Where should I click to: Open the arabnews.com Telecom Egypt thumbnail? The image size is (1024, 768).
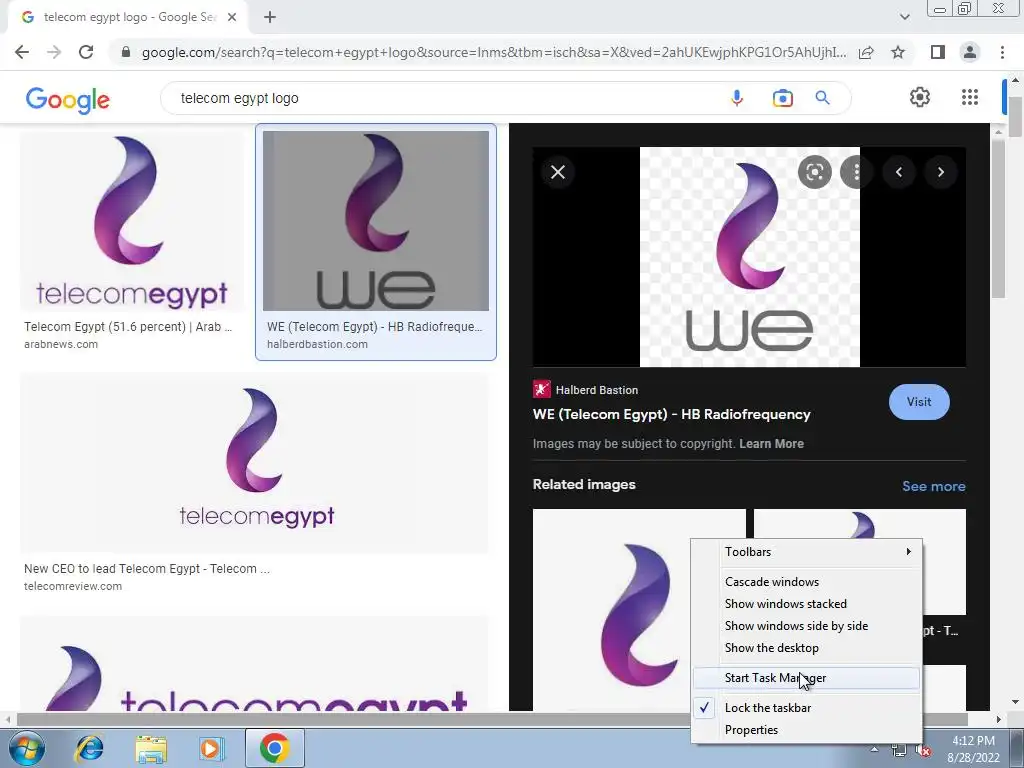[131, 221]
